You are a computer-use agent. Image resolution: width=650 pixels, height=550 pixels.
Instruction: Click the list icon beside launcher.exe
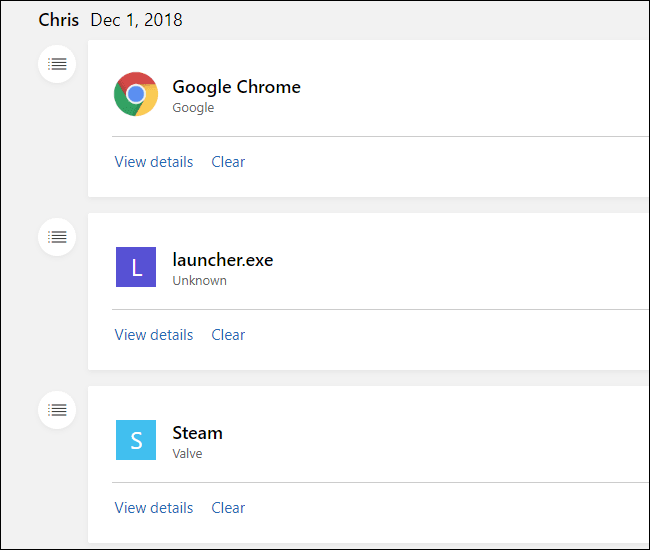(x=58, y=237)
